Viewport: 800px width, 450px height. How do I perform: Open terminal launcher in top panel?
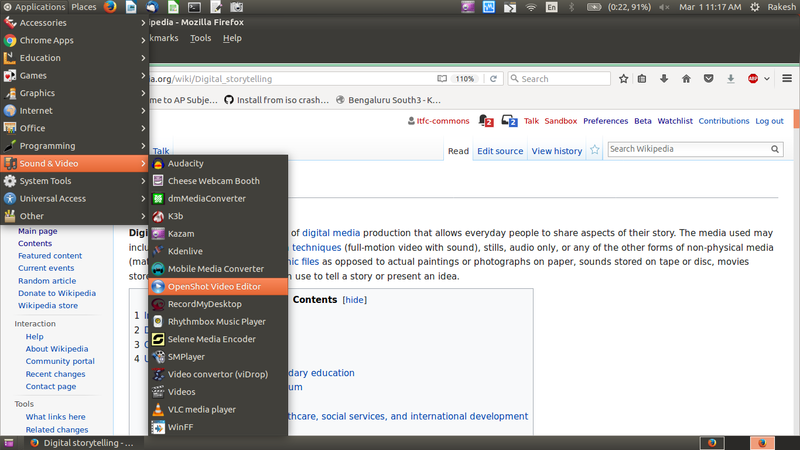(x=194, y=7)
